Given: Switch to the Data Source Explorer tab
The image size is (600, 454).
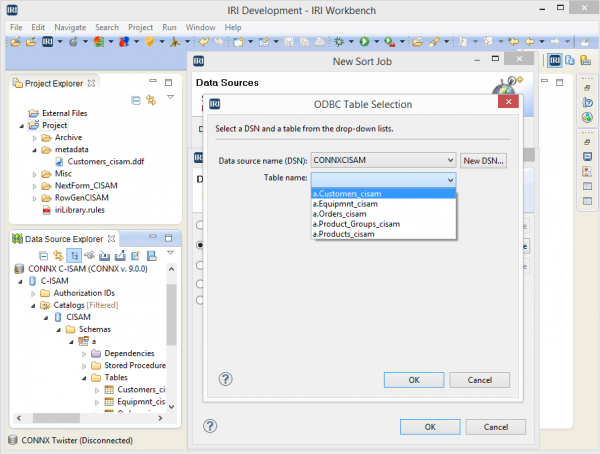Looking at the screenshot, I should [62, 239].
